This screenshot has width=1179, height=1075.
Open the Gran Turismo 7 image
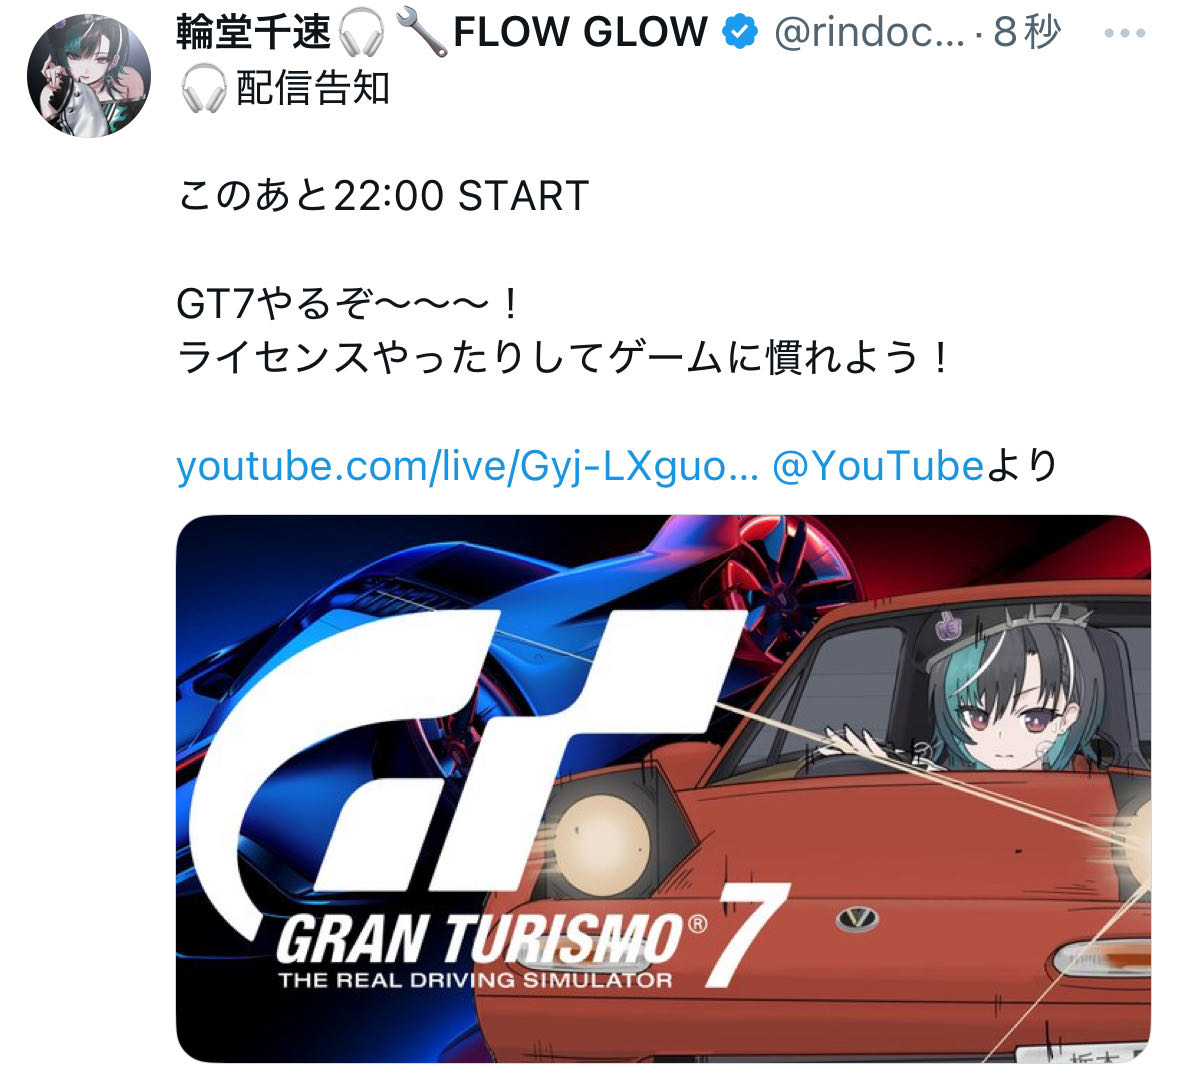click(663, 788)
